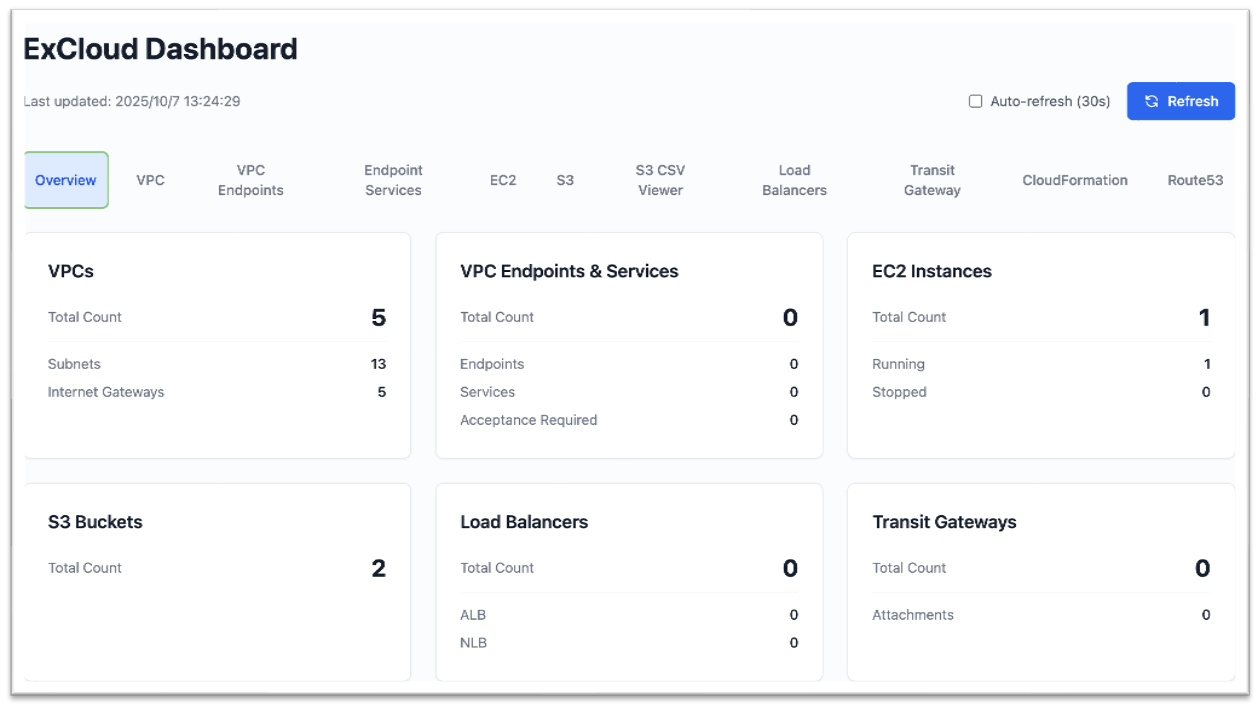Screen dimensions: 1260x710
Task: Click the EC2 Instances total count value
Action: (x=1204, y=317)
